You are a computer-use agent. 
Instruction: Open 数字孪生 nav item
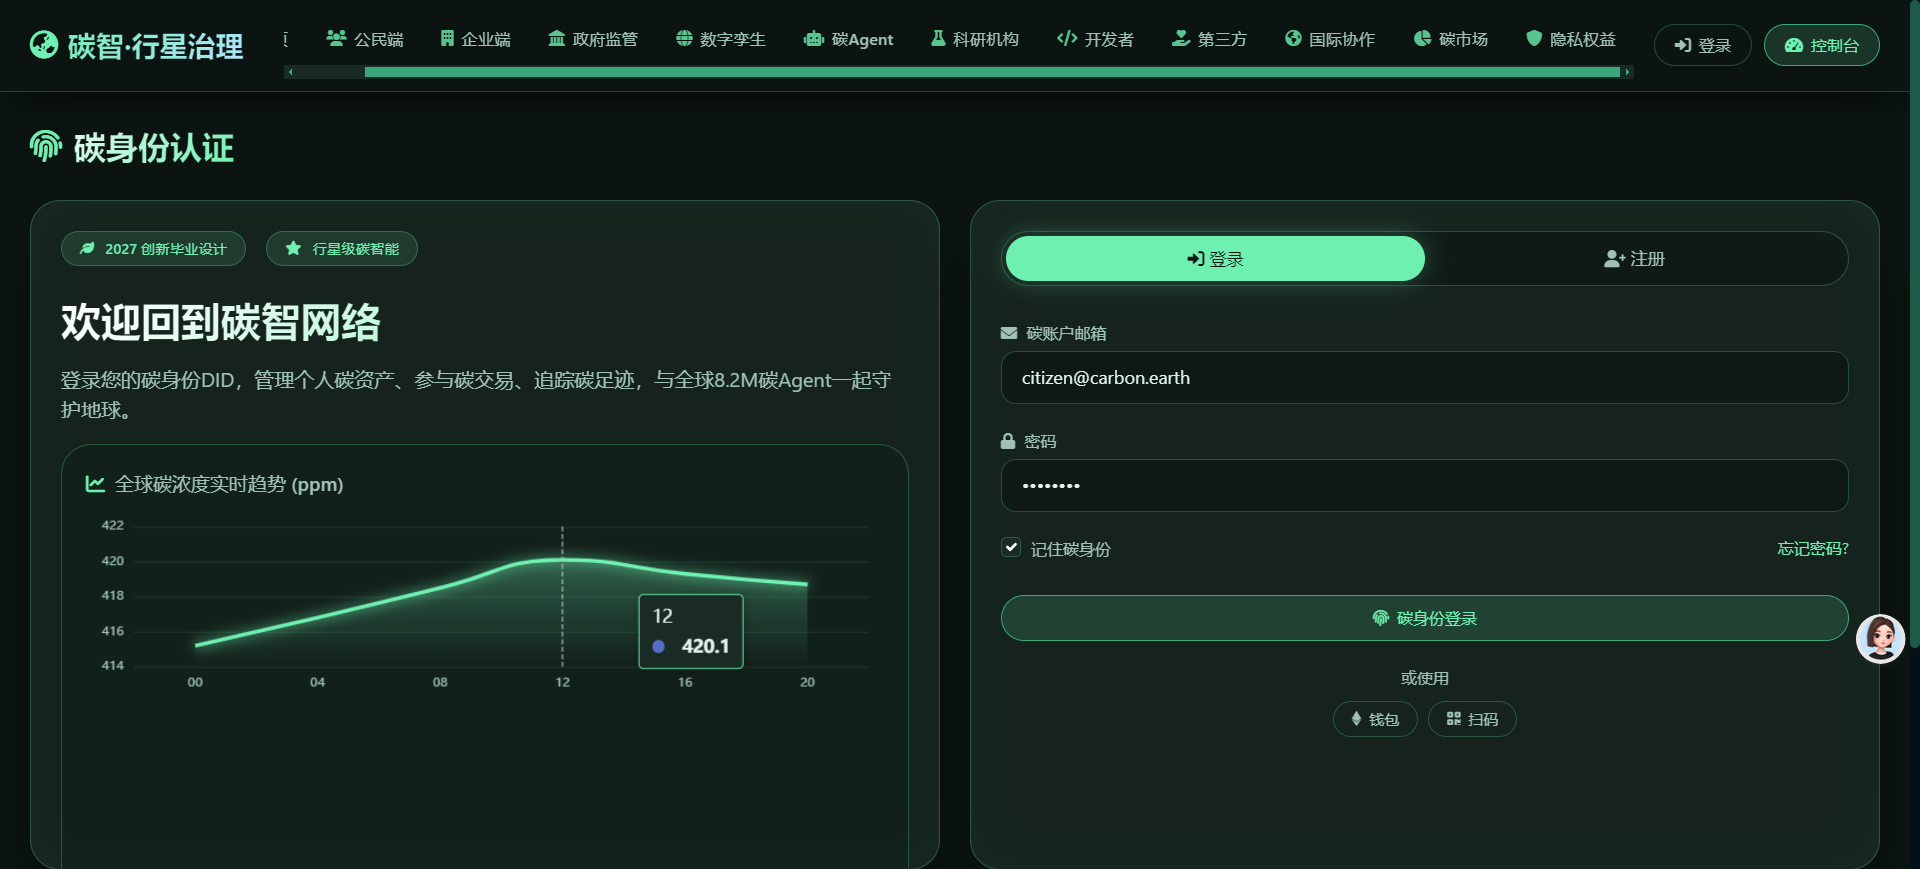[721, 39]
